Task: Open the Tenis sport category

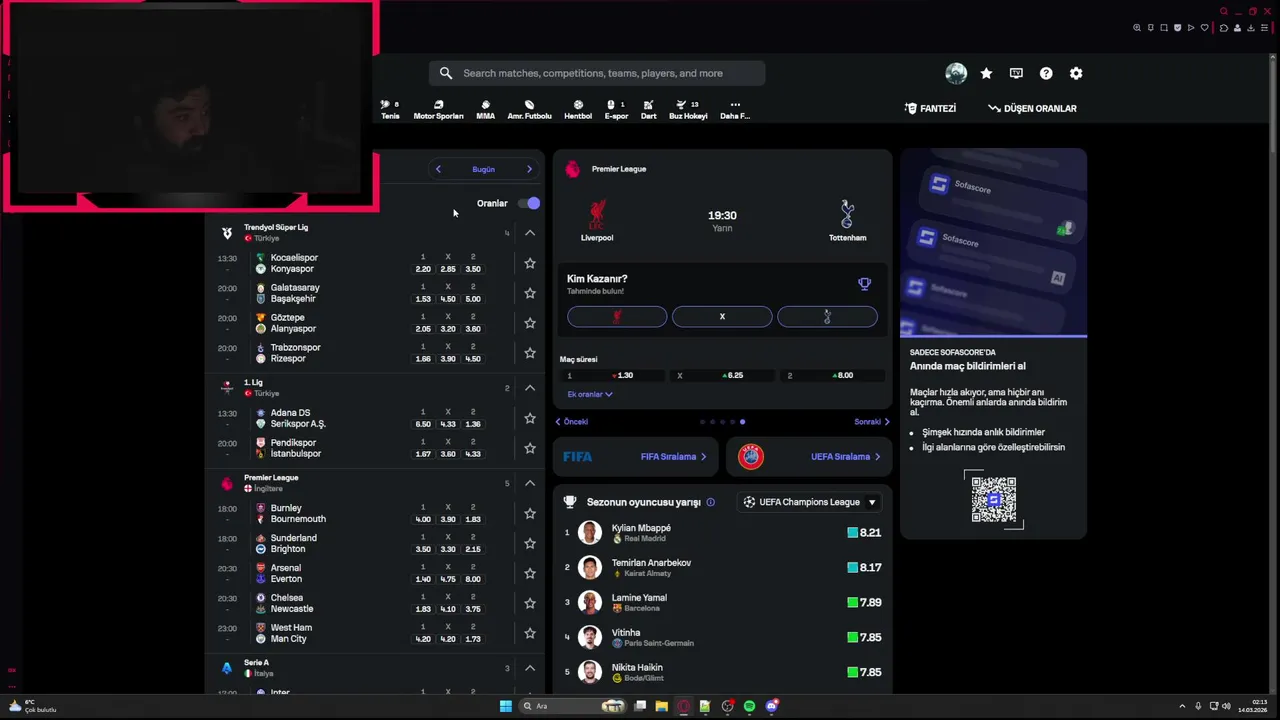Action: click(390, 110)
